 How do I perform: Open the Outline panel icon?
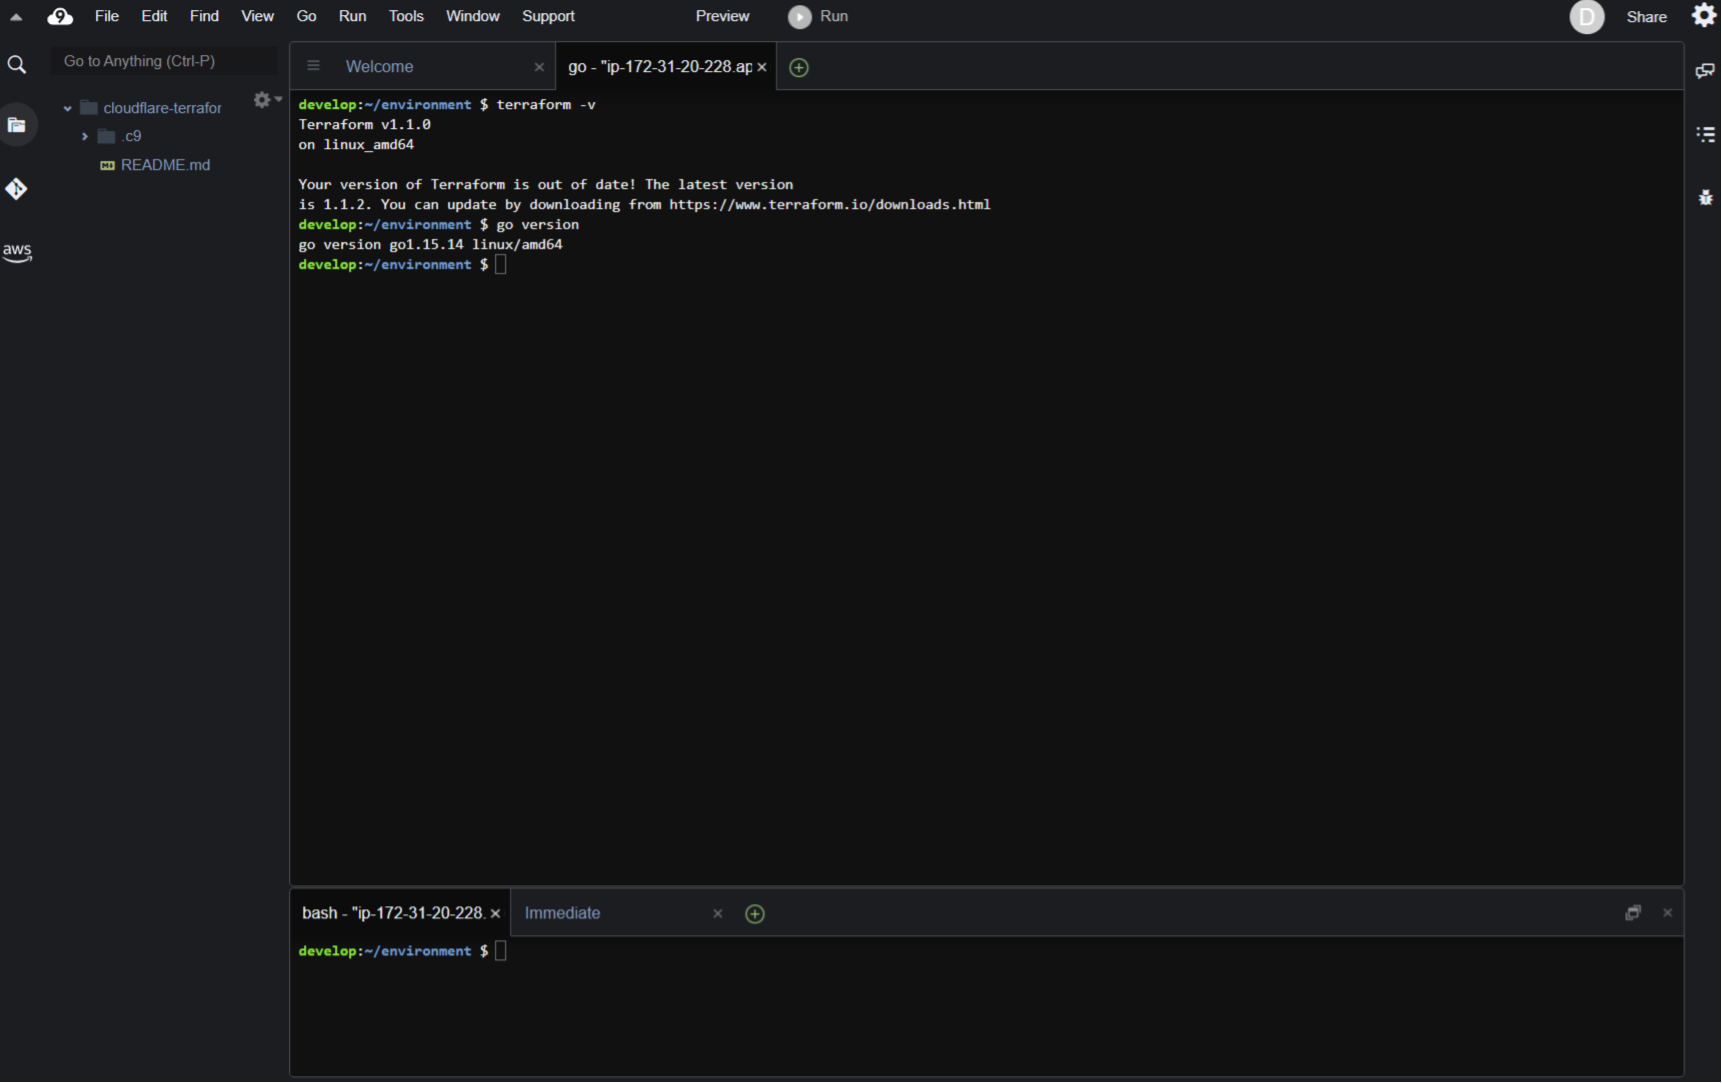tap(1705, 134)
